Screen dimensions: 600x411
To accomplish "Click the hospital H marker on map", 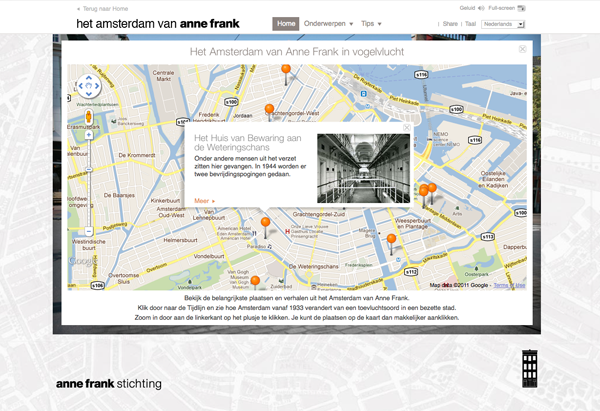I will (x=287, y=232).
